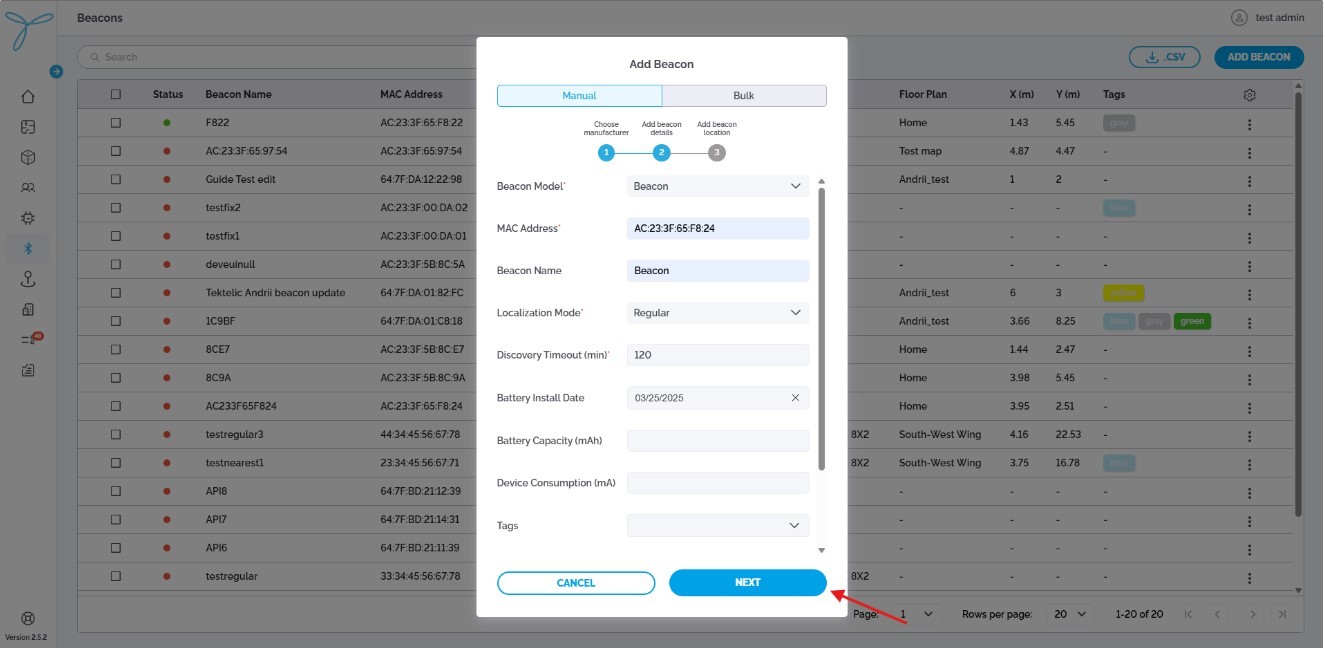Open the lifebuoy support icon above the version
Image resolution: width=1325 pixels, height=648 pixels.
[28, 618]
